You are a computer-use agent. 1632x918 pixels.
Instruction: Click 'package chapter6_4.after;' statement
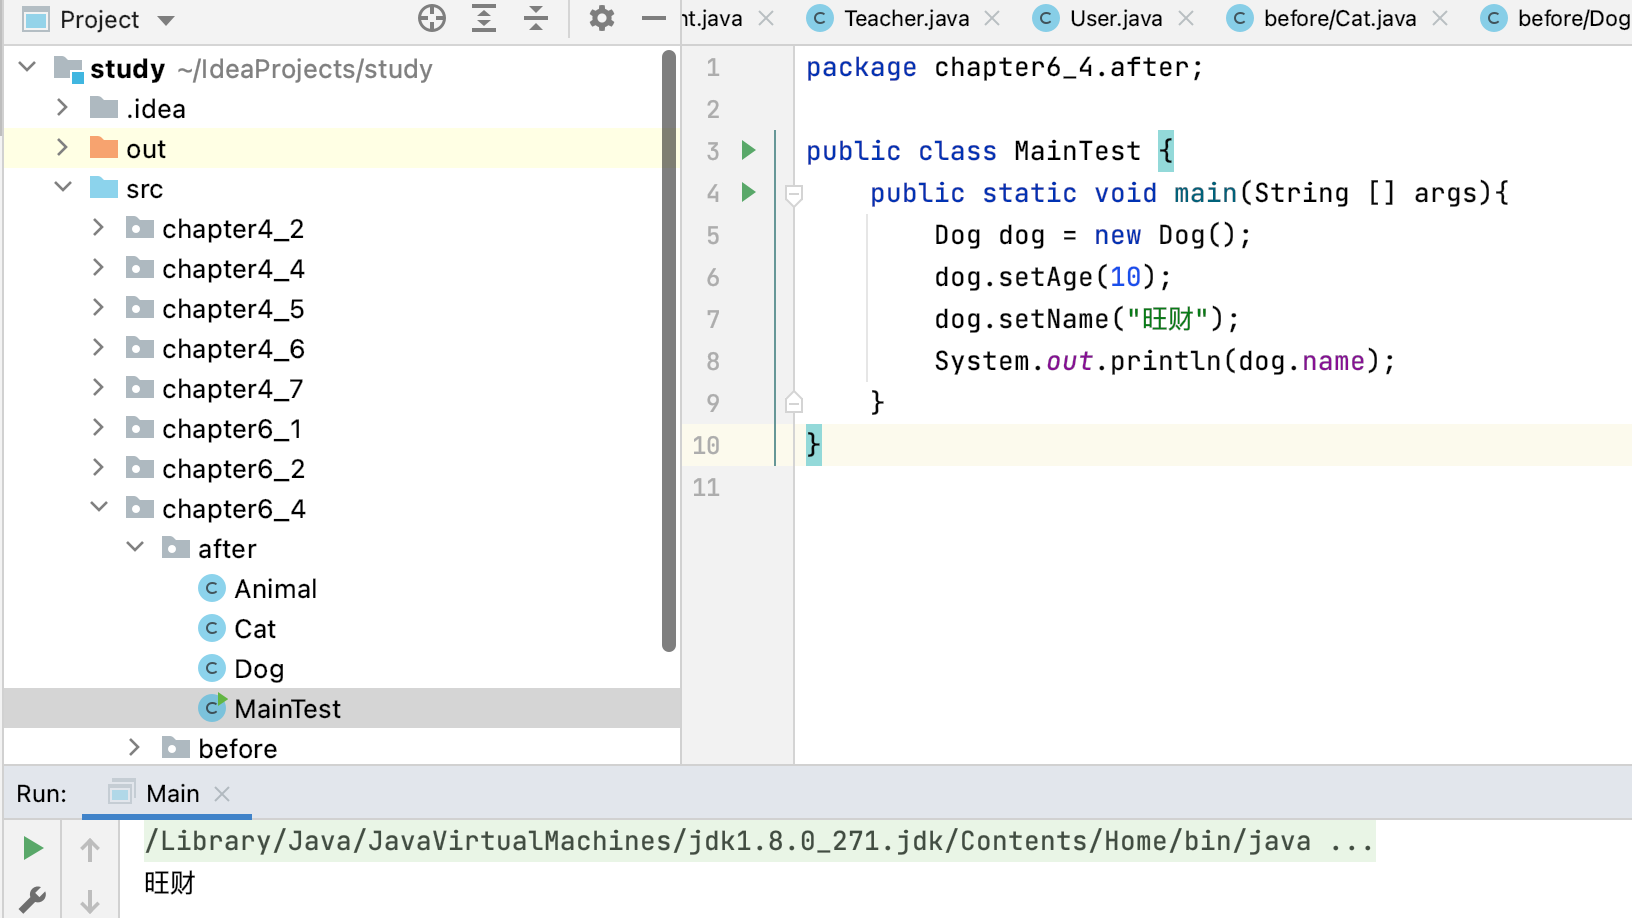coord(1004,67)
